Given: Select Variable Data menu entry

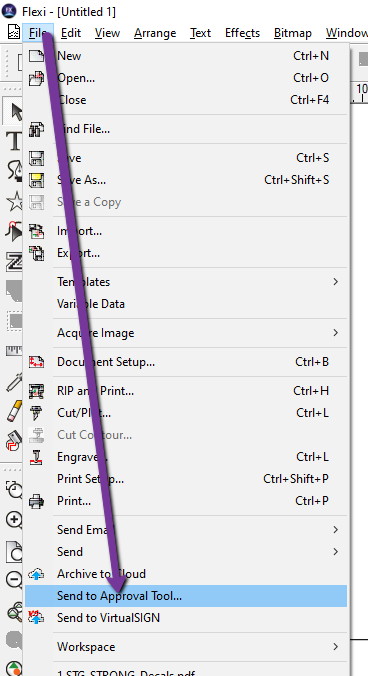Looking at the screenshot, I should click(x=186, y=304).
